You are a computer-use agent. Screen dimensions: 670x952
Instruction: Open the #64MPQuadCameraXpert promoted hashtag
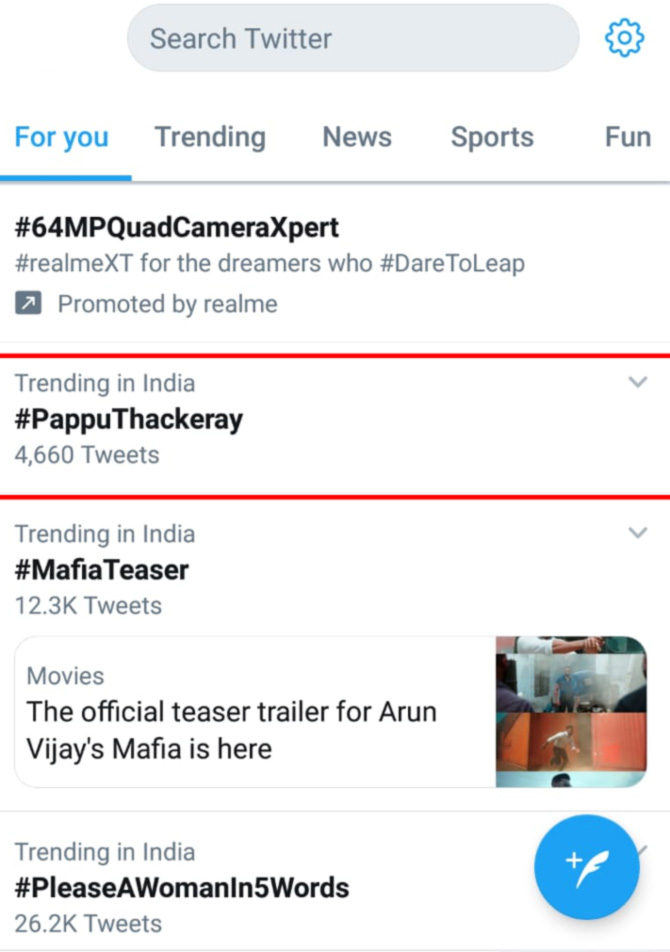coord(177,228)
